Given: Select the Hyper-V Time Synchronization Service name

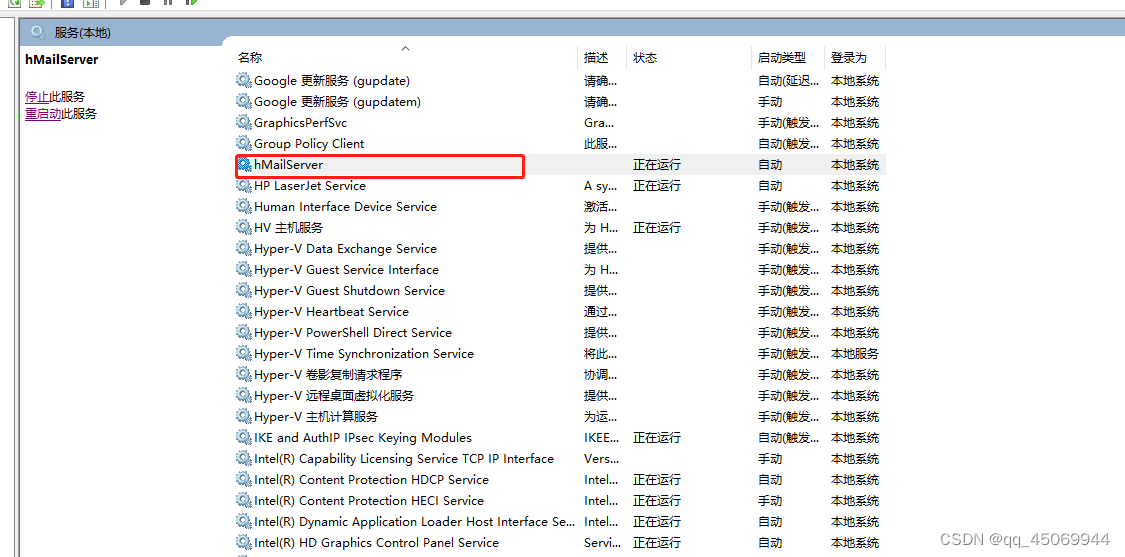Looking at the screenshot, I should pyautogui.click(x=364, y=353).
